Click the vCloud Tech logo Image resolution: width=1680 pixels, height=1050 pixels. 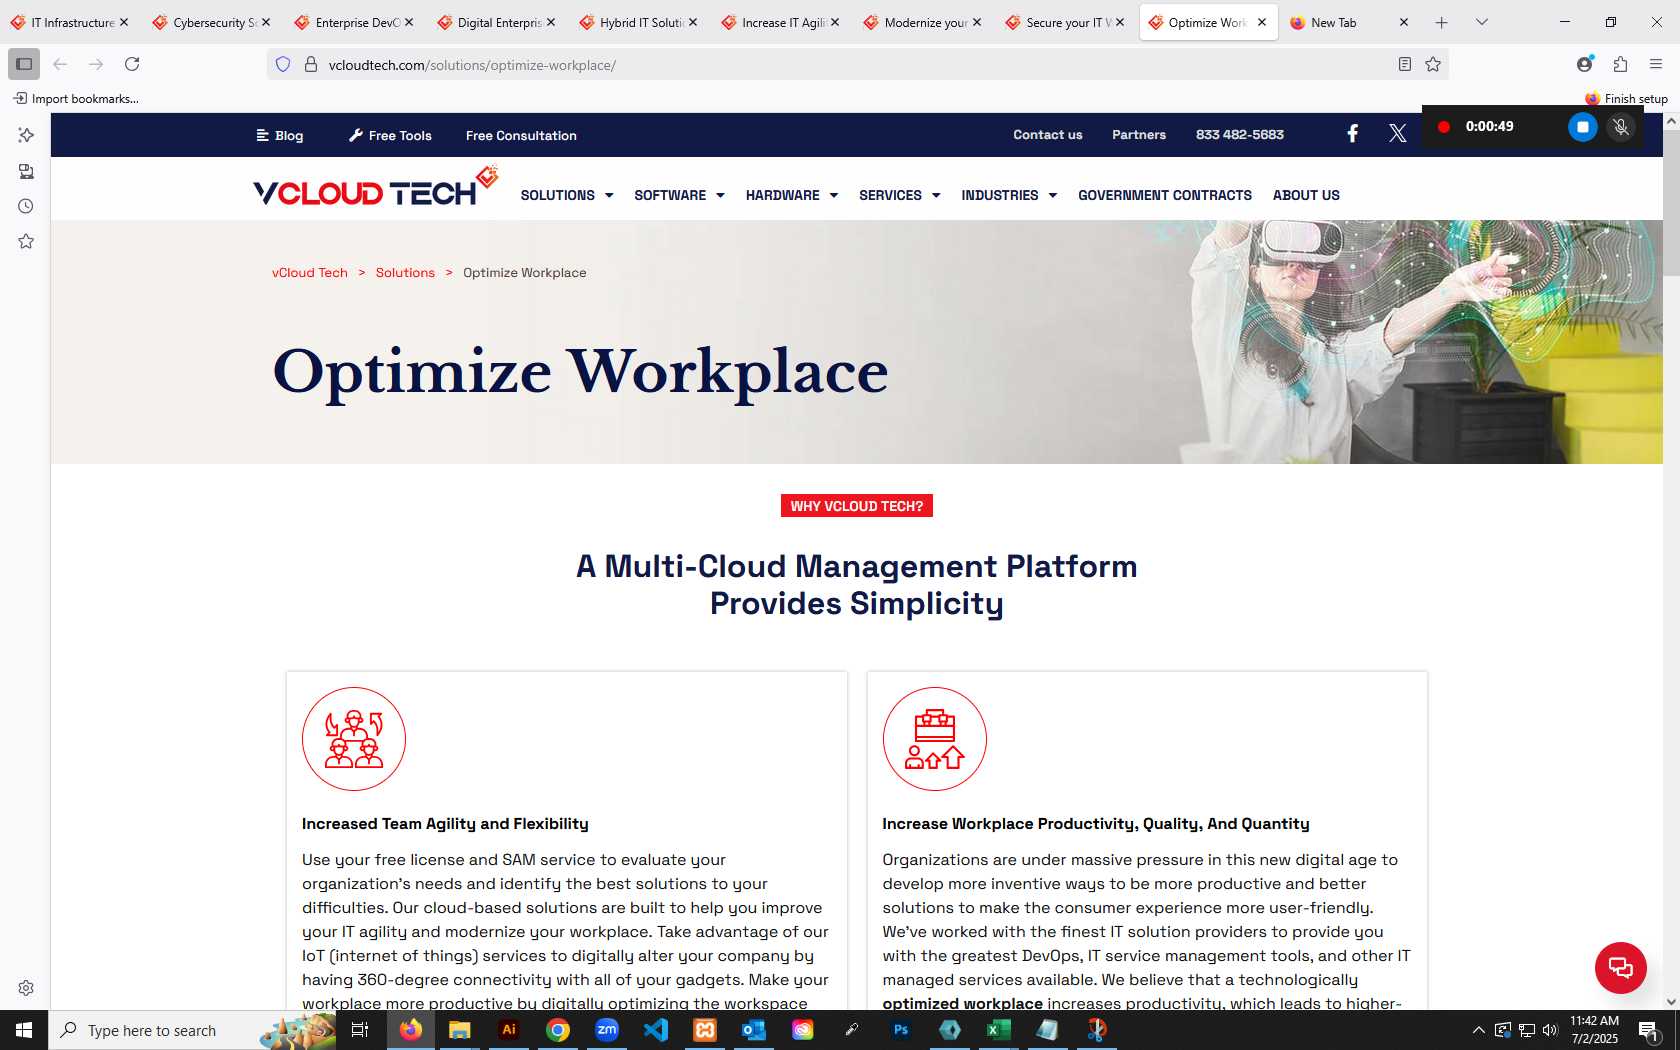tap(375, 188)
